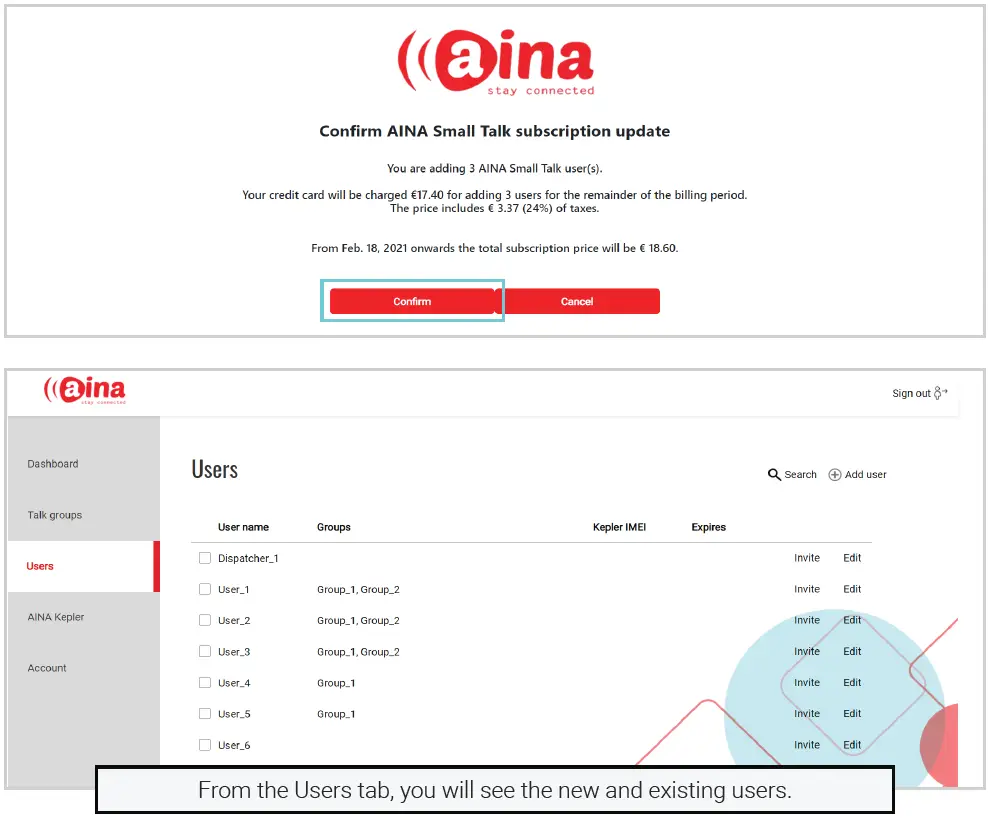The image size is (988, 818).
Task: Click the Expires column header
Action: (708, 527)
